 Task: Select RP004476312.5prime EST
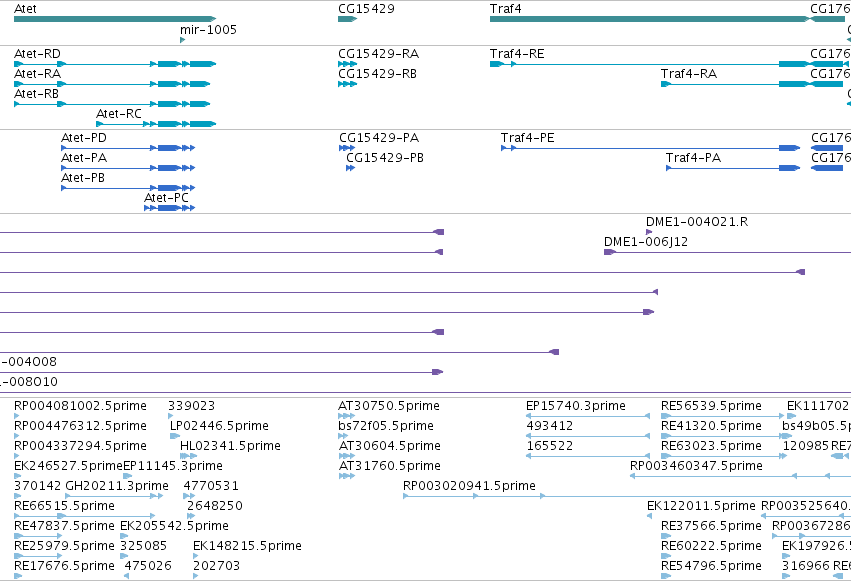tap(17, 436)
